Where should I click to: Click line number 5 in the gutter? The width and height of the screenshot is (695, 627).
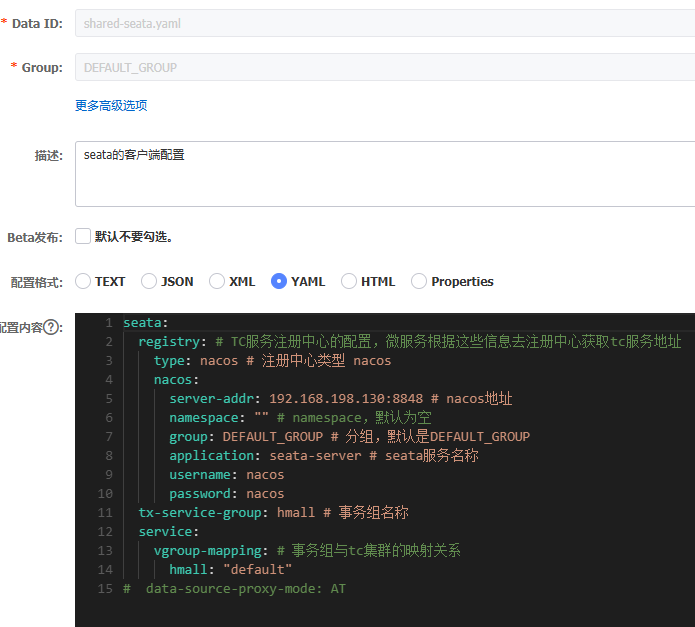point(109,399)
